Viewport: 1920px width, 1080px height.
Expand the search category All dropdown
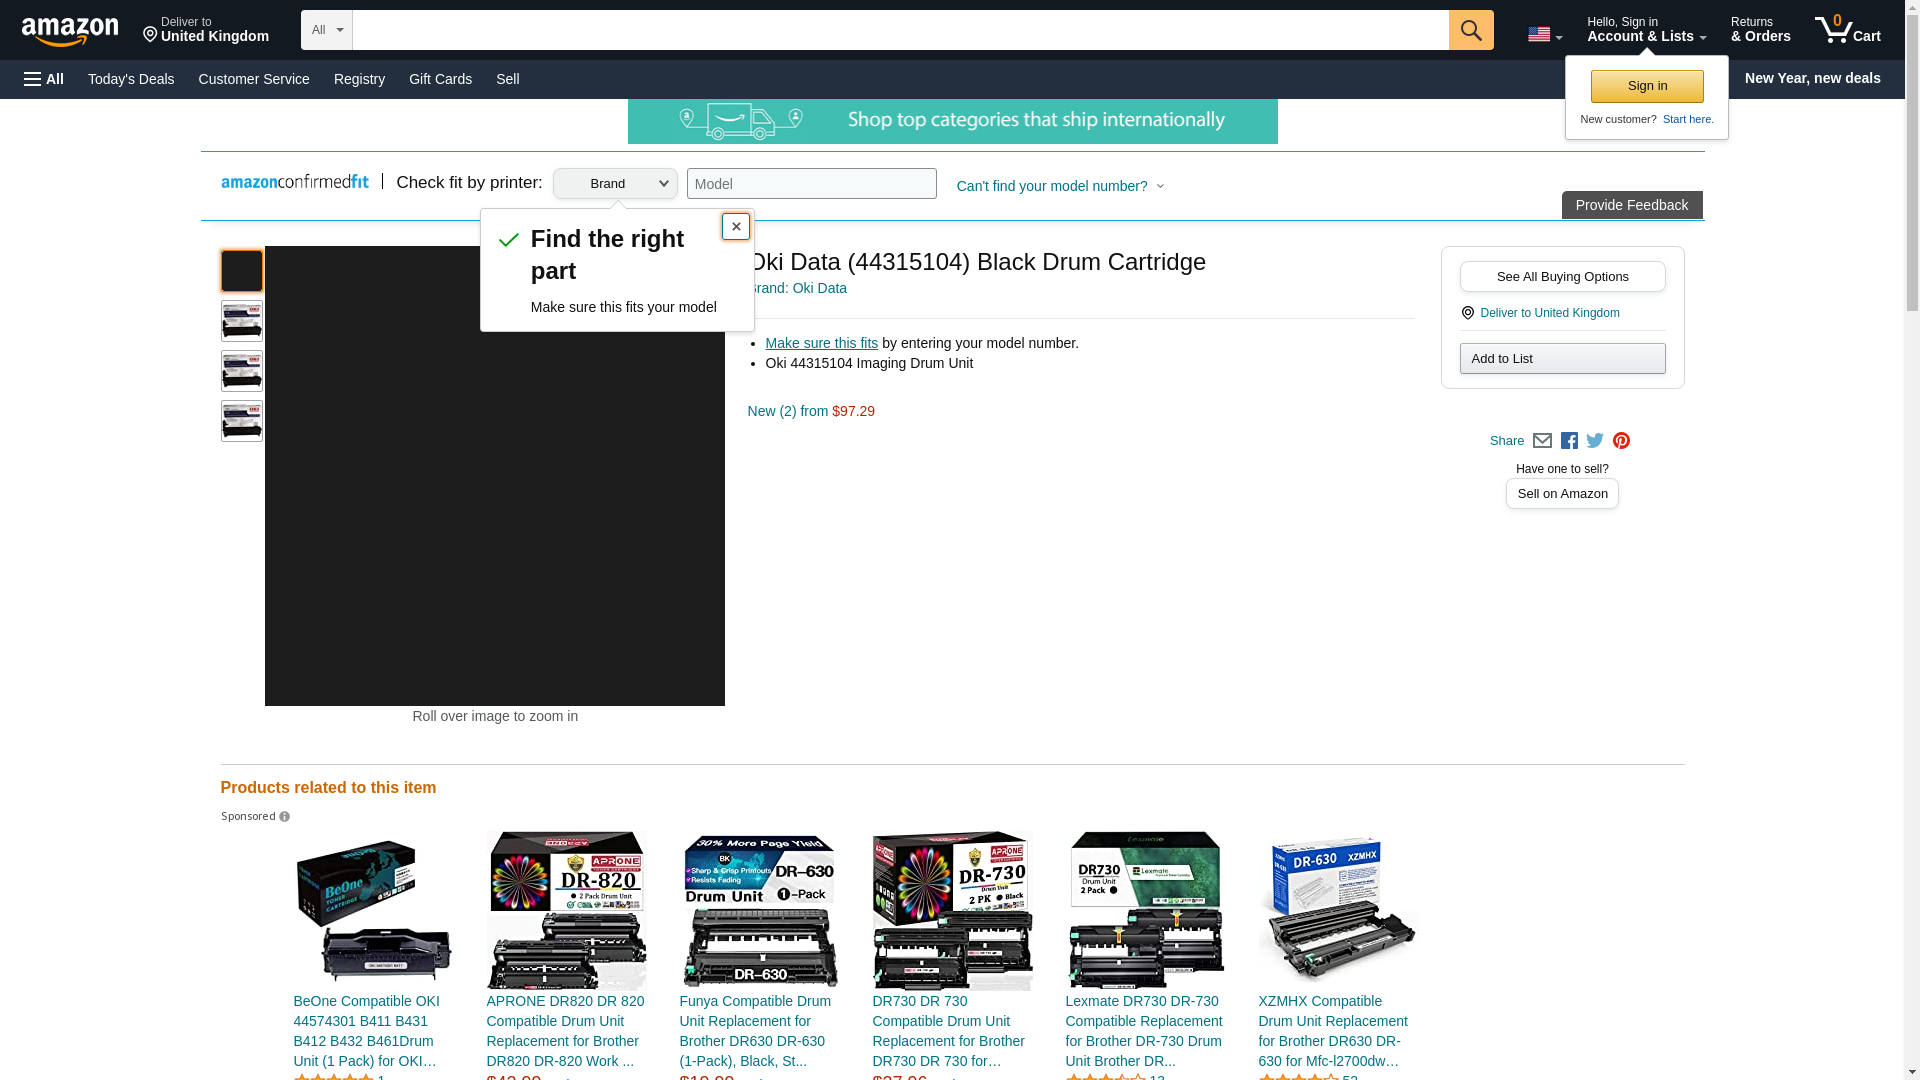(326, 30)
